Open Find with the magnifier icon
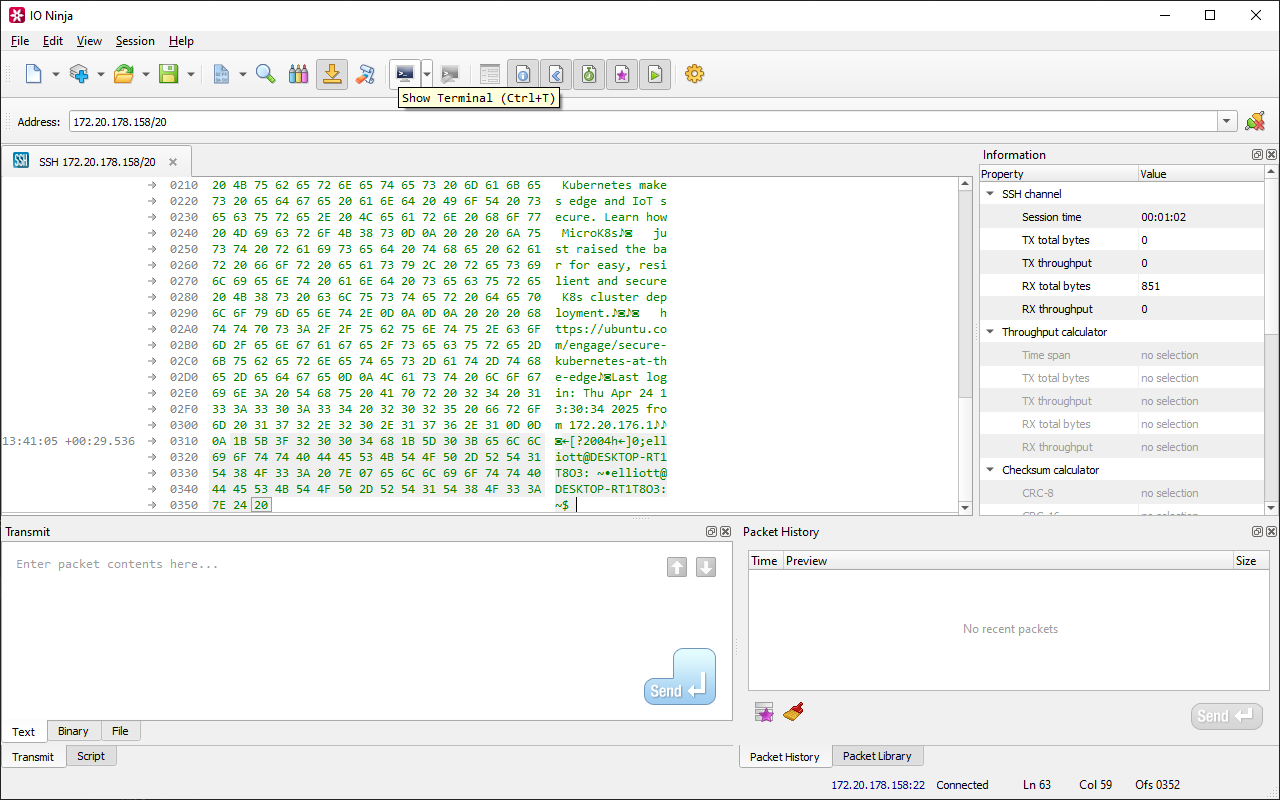 click(x=266, y=74)
